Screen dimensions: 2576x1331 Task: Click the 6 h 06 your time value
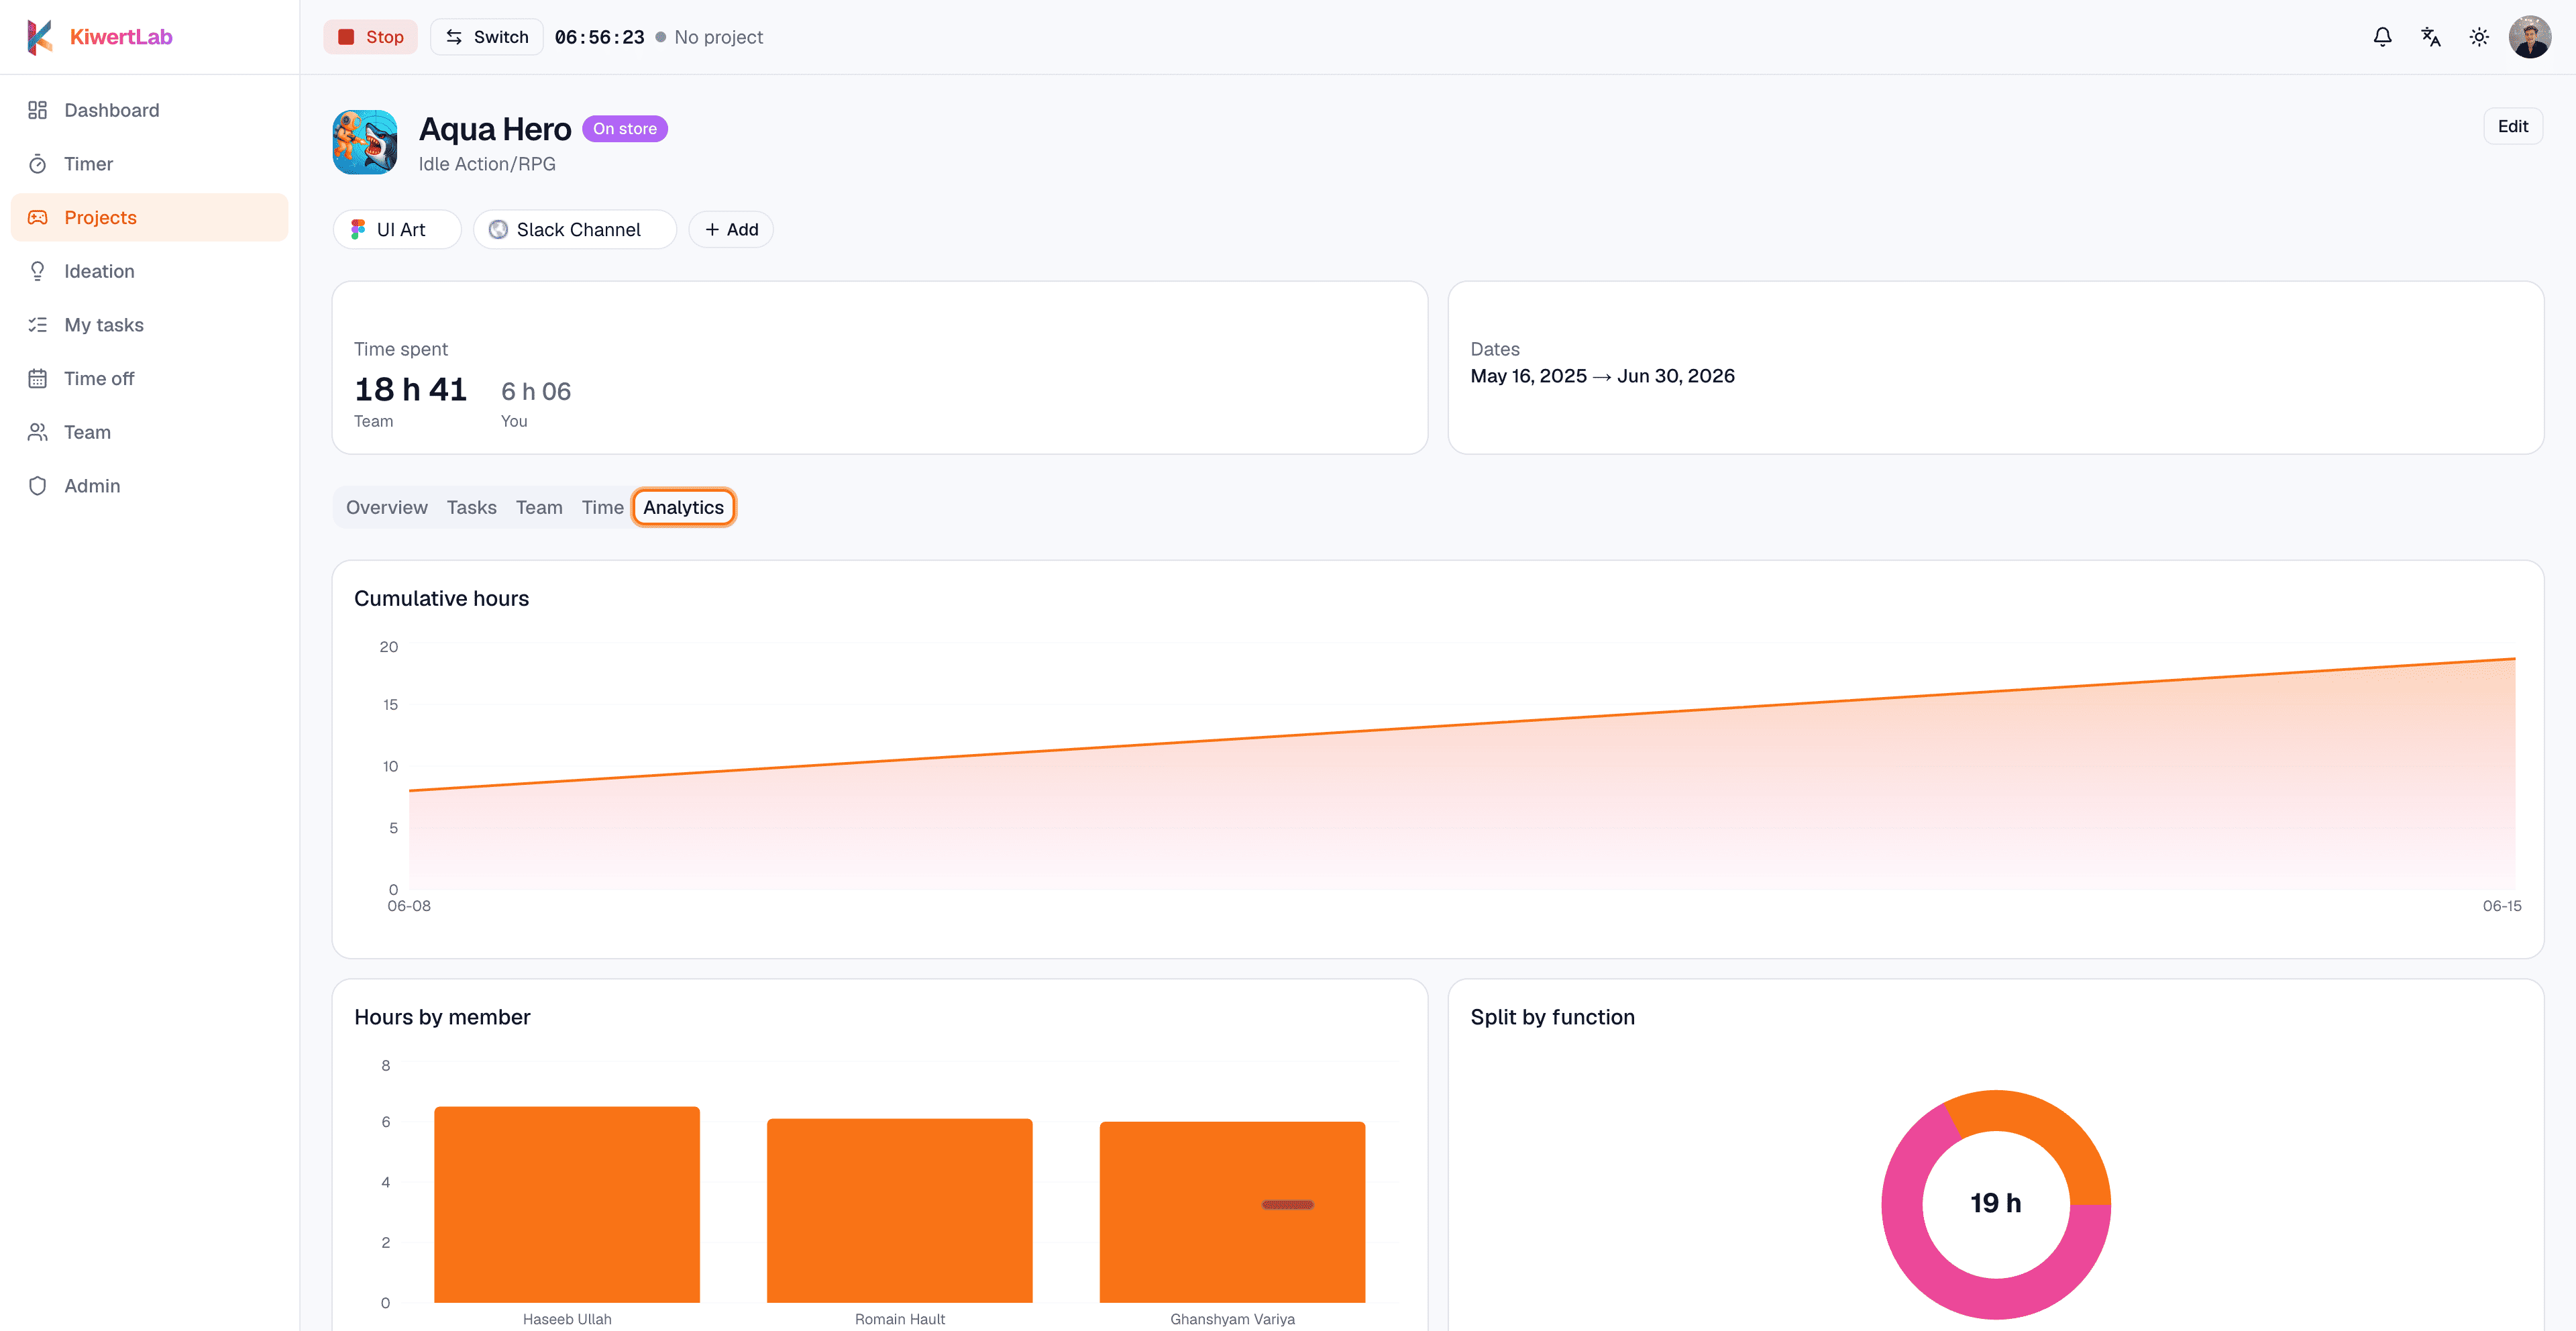pos(536,391)
